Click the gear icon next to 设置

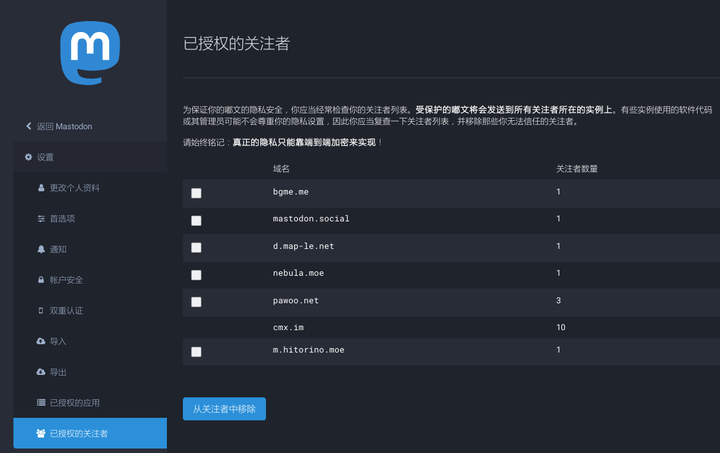pyautogui.click(x=28, y=157)
